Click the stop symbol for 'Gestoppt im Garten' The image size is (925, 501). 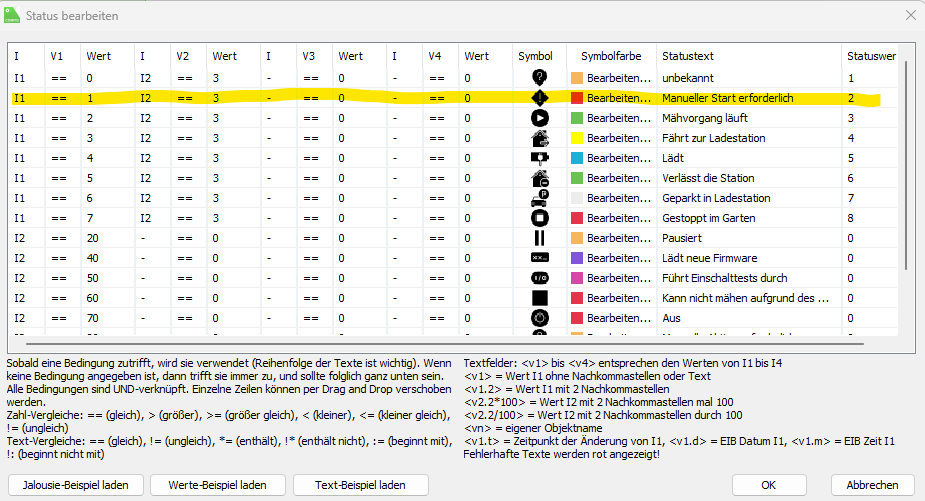tap(539, 218)
